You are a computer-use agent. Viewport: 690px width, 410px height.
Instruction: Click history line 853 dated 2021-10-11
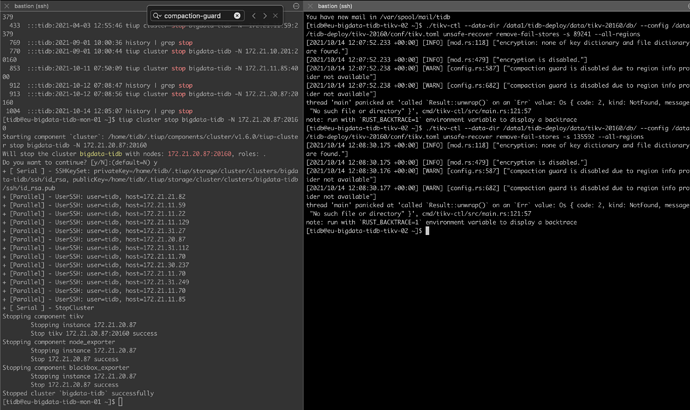pyautogui.click(x=154, y=69)
